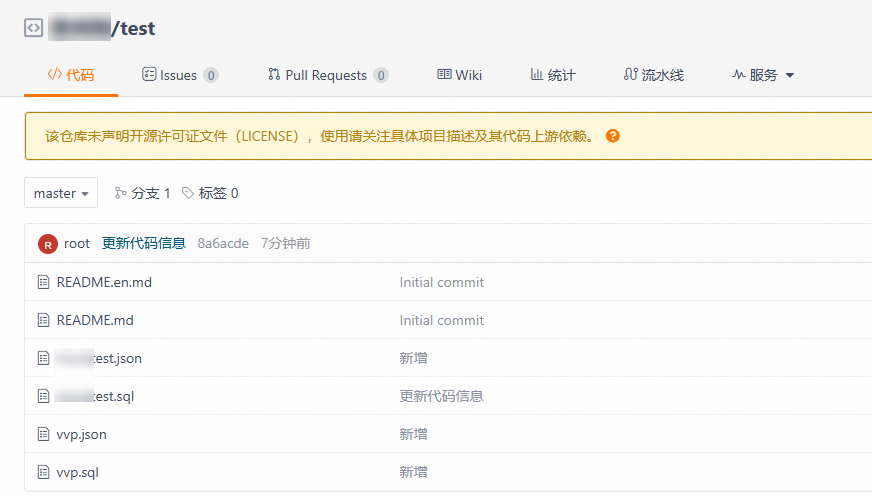Screen dimensions: 872x496
Task: Open the 新增 commit for vvp.json
Action: point(413,434)
